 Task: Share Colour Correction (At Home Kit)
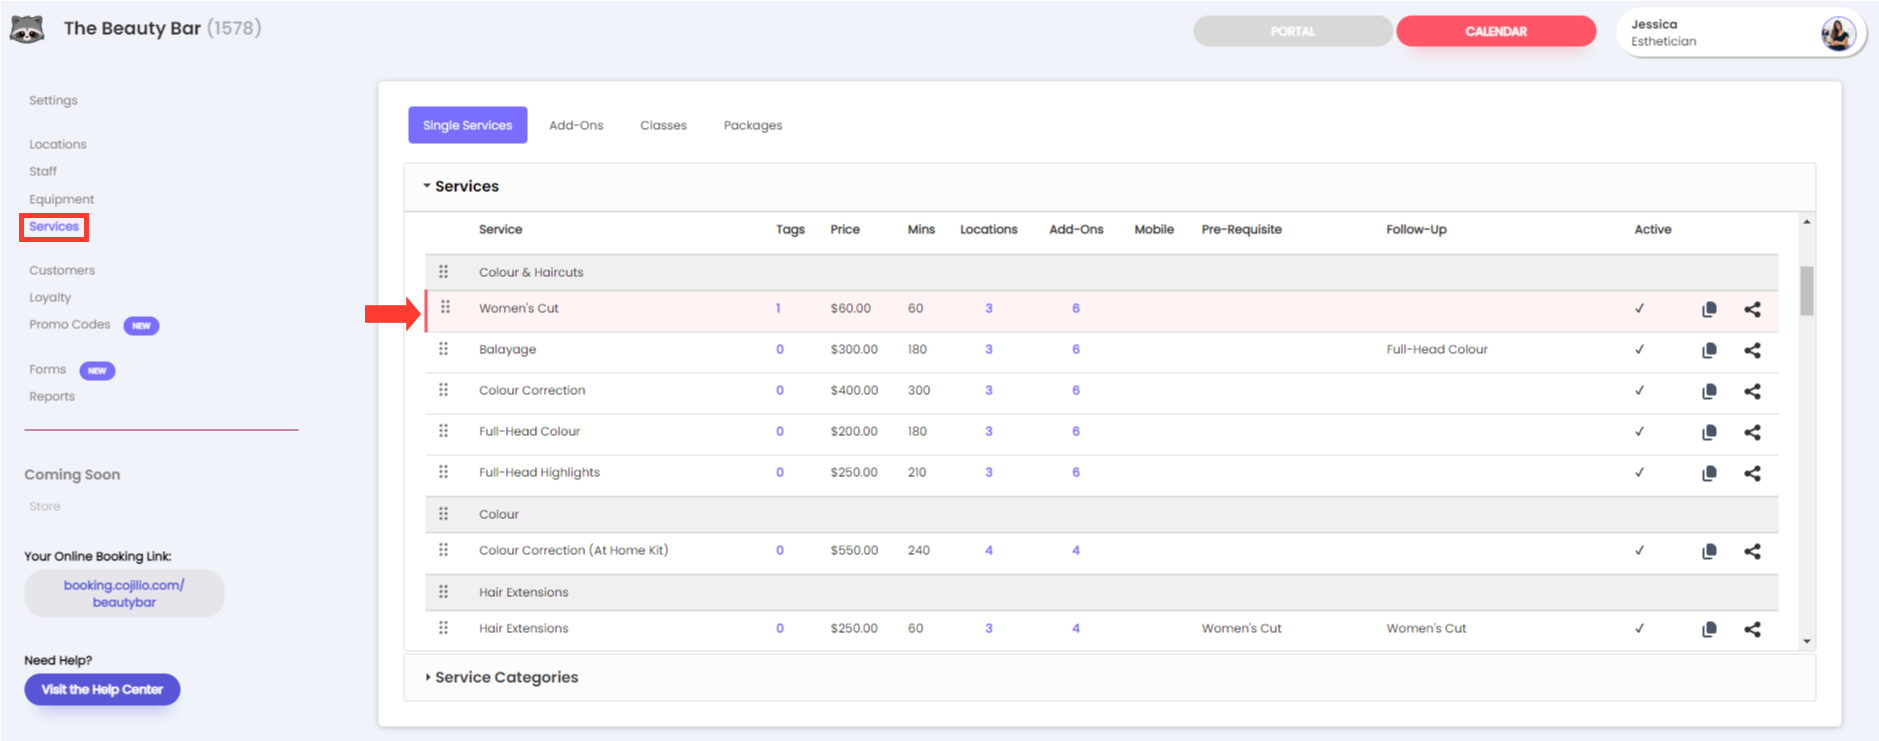[x=1752, y=551]
